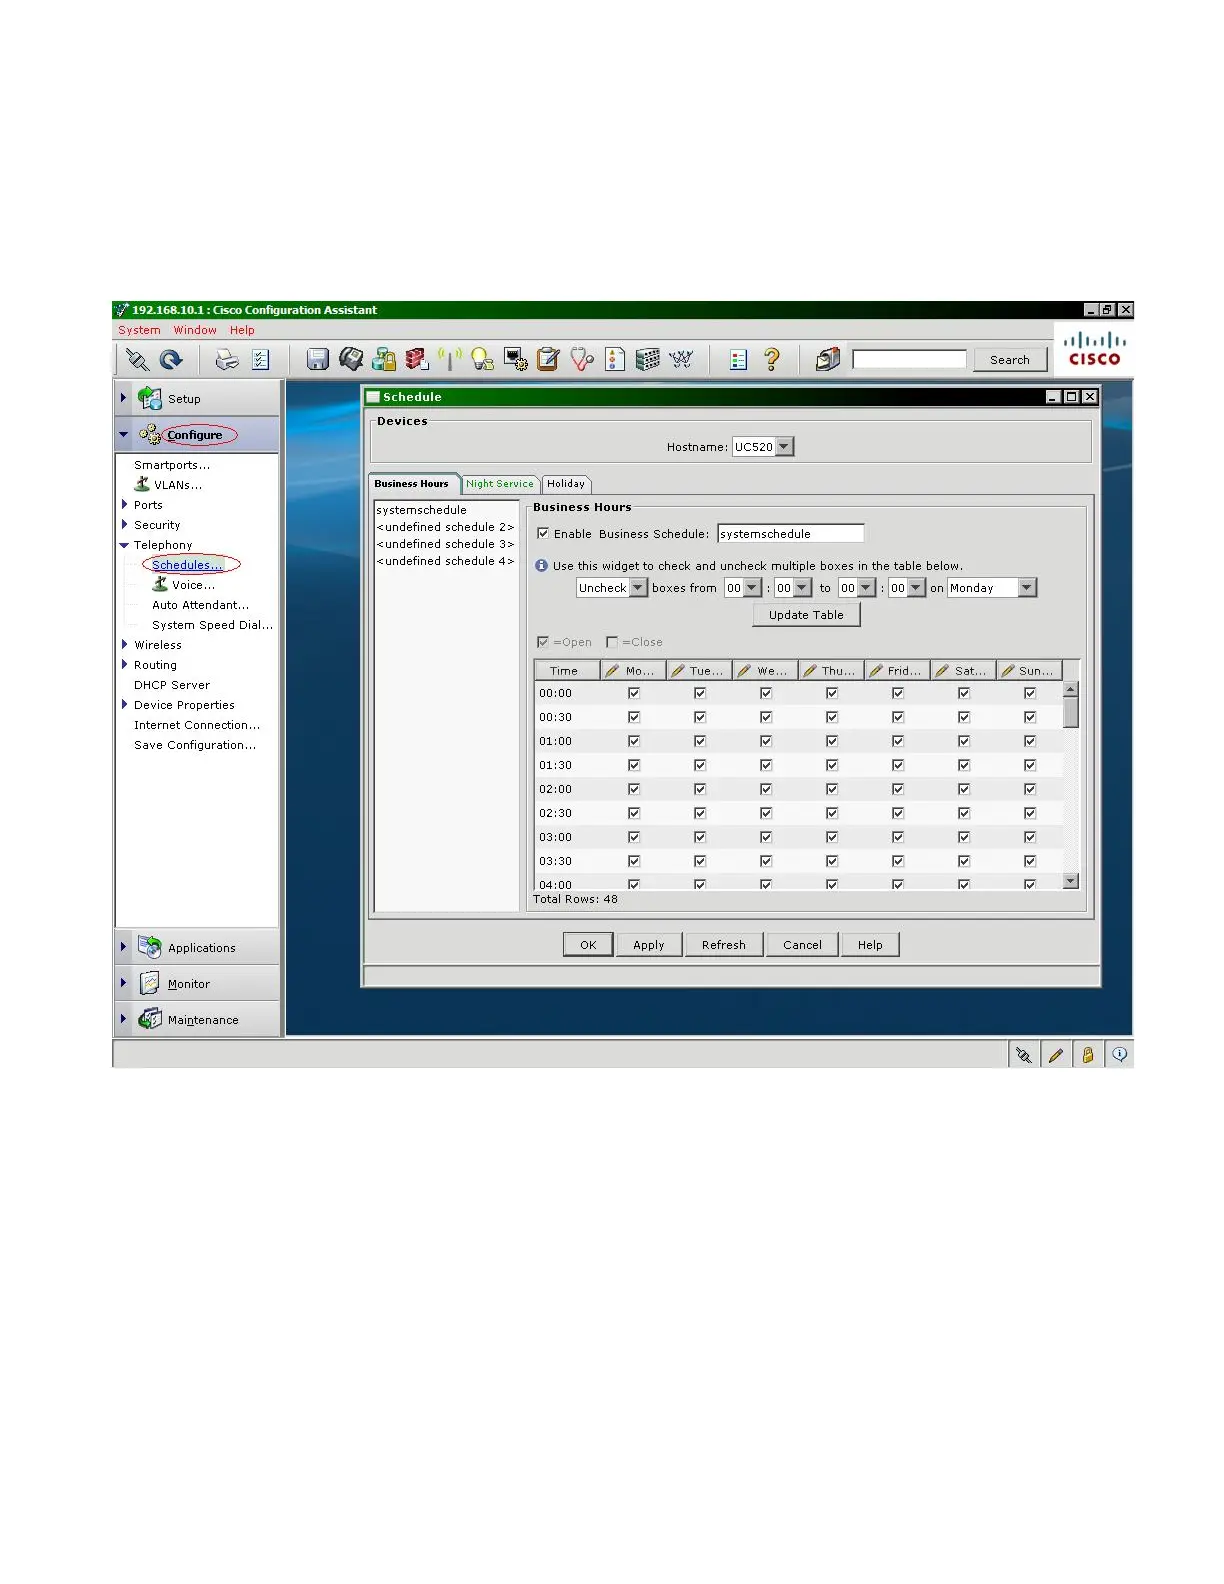This screenshot has width=1224, height=1584.
Task: Click the Topology view toolbar icon
Action: tap(681, 360)
